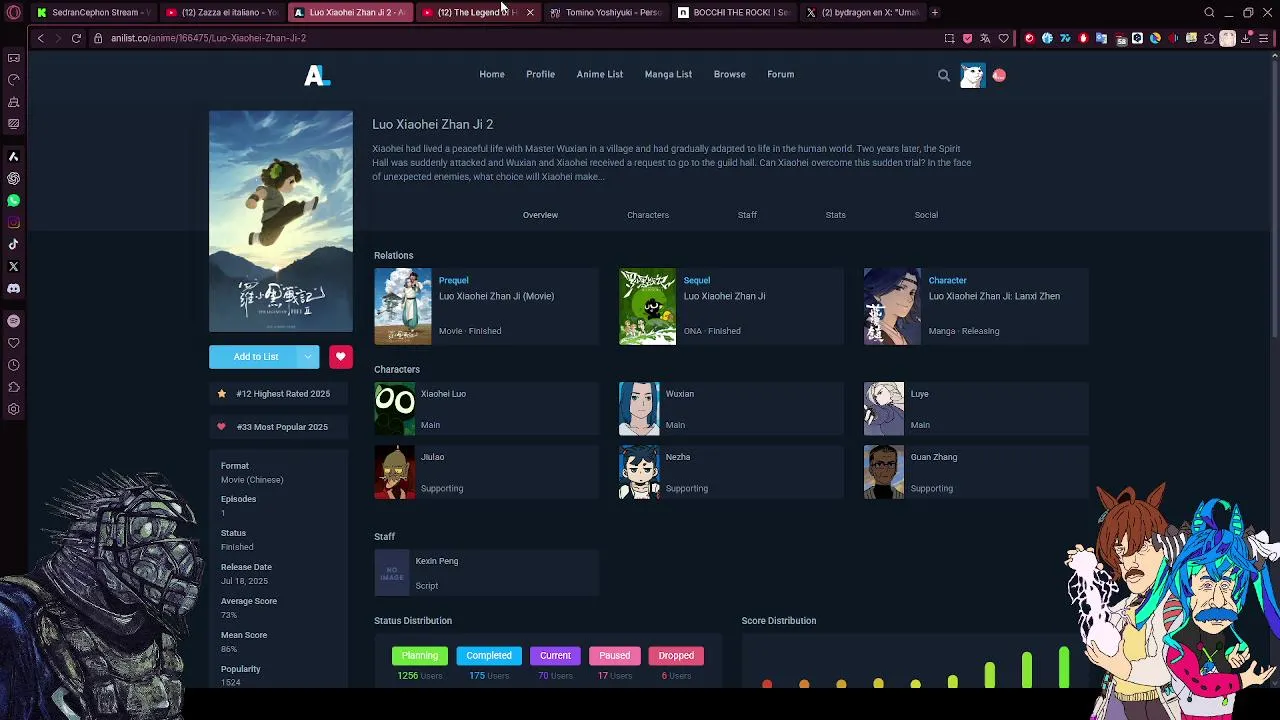Toggle the red favourite heart button
This screenshot has height=720, width=1280.
(x=340, y=357)
